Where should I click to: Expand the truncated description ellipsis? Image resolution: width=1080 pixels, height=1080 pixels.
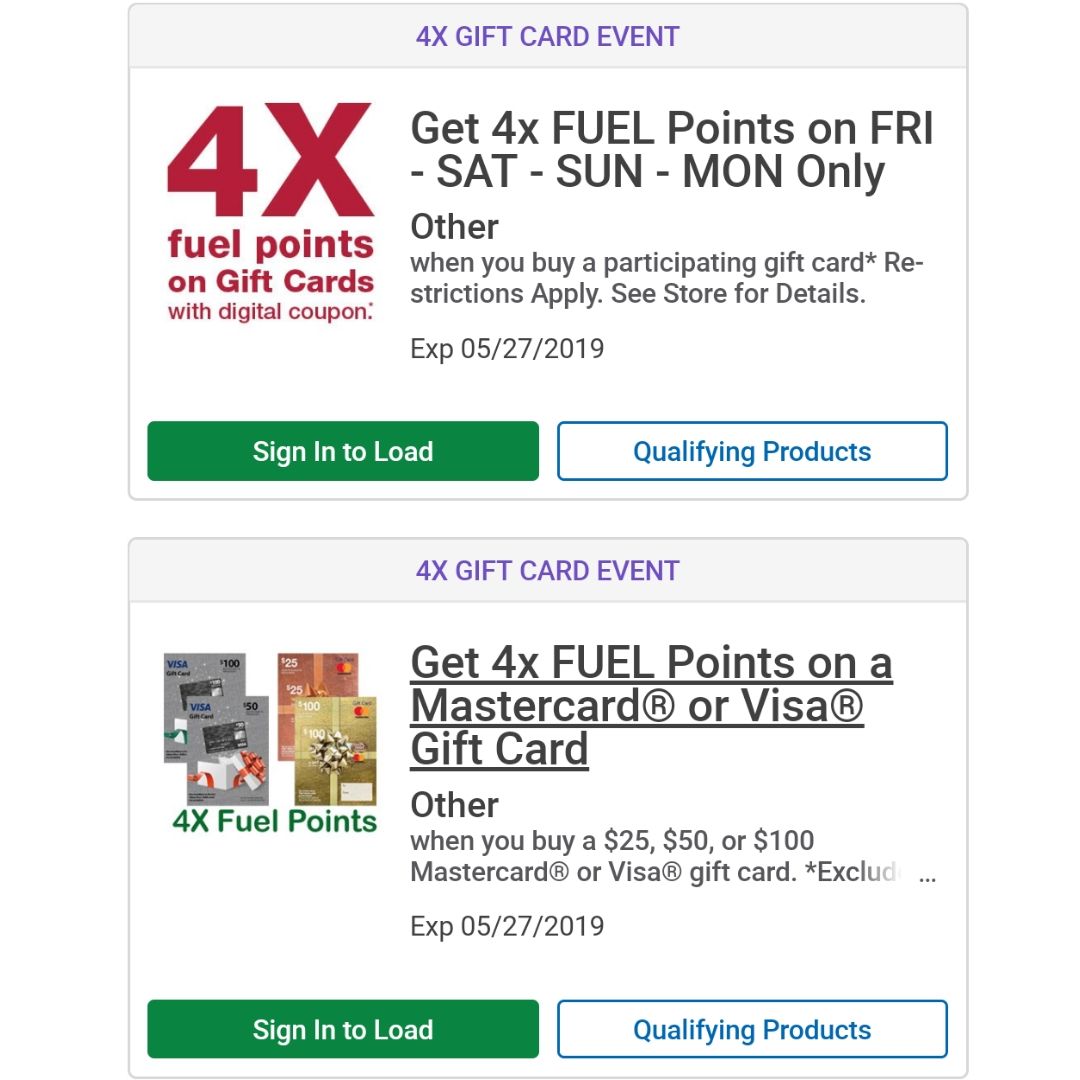927,875
